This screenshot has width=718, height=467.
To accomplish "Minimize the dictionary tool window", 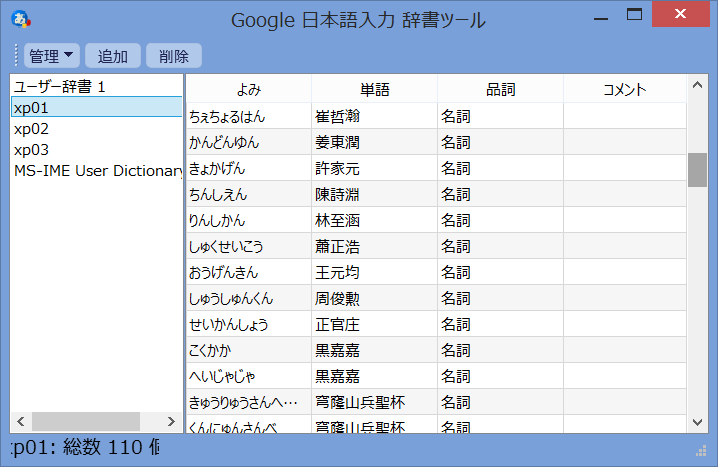I will 601,18.
